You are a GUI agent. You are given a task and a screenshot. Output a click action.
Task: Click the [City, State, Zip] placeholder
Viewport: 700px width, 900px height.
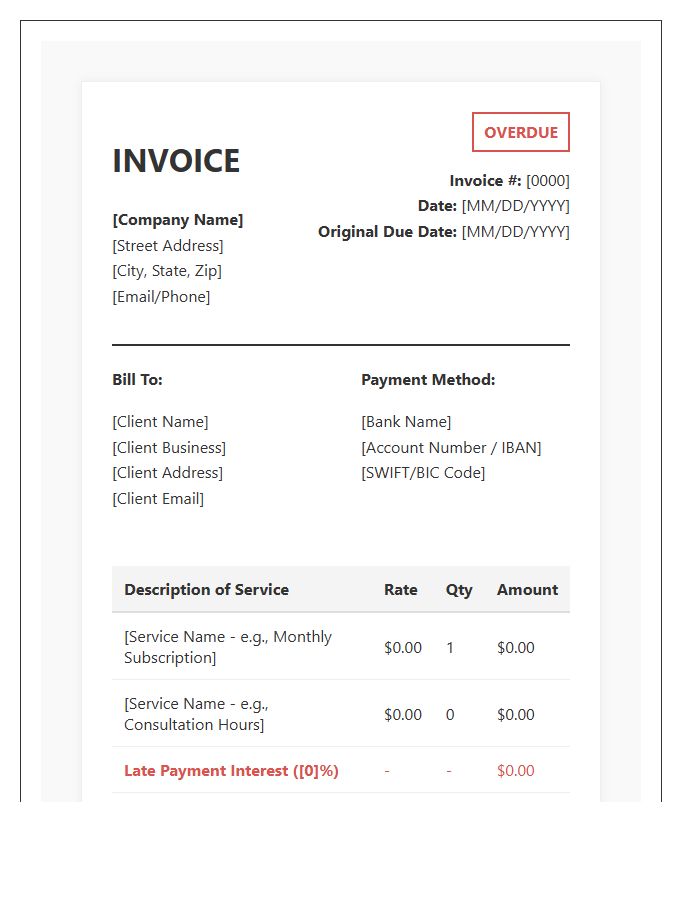point(167,271)
